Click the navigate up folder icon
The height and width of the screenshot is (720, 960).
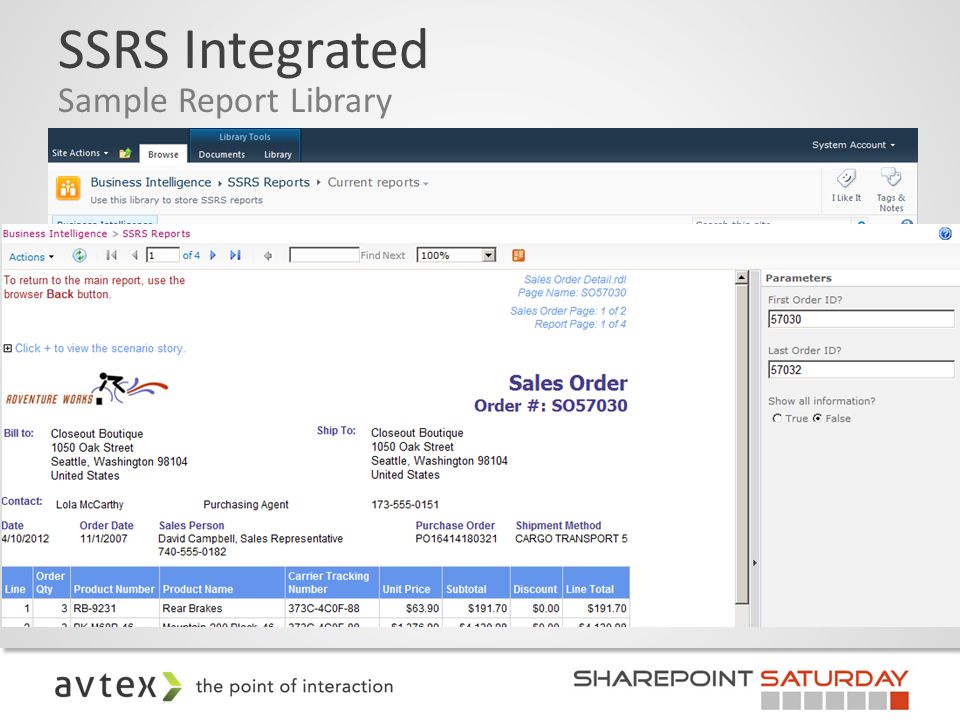pyautogui.click(x=125, y=153)
